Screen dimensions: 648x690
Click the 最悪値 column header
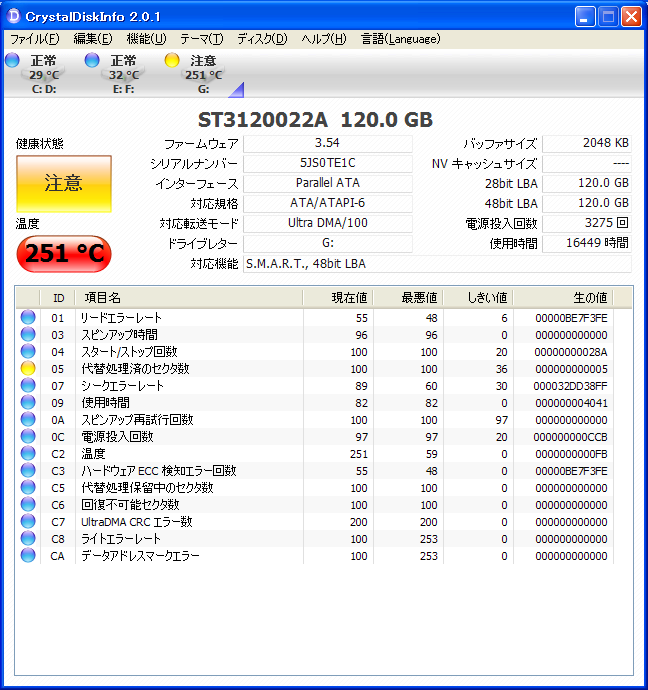(x=408, y=298)
